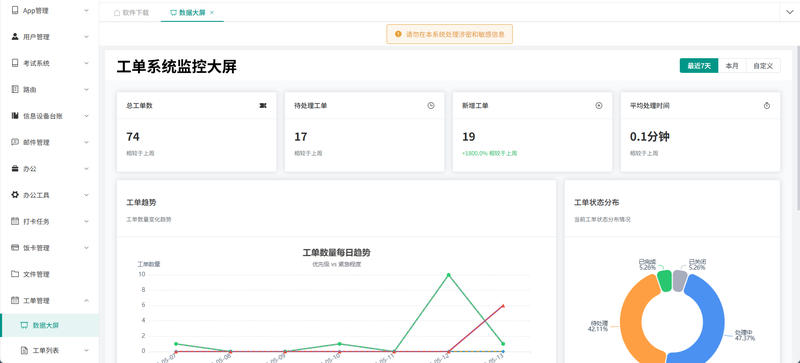The height and width of the screenshot is (363, 800).
Task: Click the 工单状态分布 panel title
Action: 596,202
